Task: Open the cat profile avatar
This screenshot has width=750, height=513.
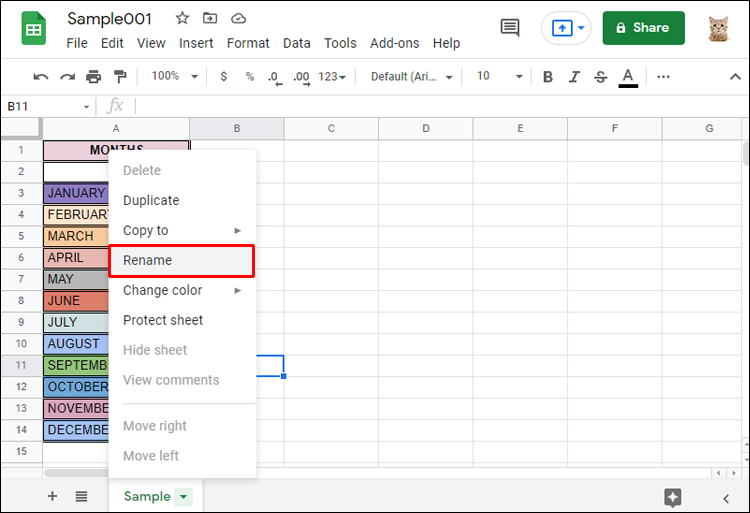Action: click(x=718, y=28)
